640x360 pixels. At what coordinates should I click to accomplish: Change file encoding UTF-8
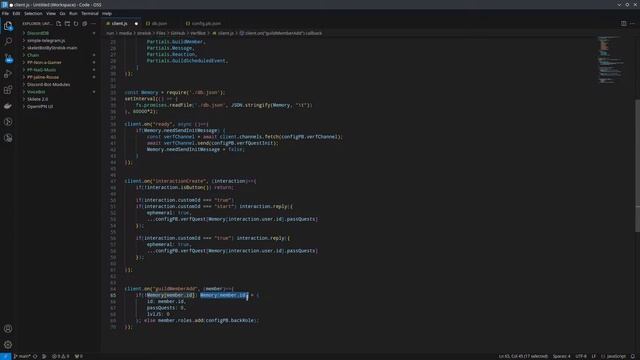(x=581, y=356)
